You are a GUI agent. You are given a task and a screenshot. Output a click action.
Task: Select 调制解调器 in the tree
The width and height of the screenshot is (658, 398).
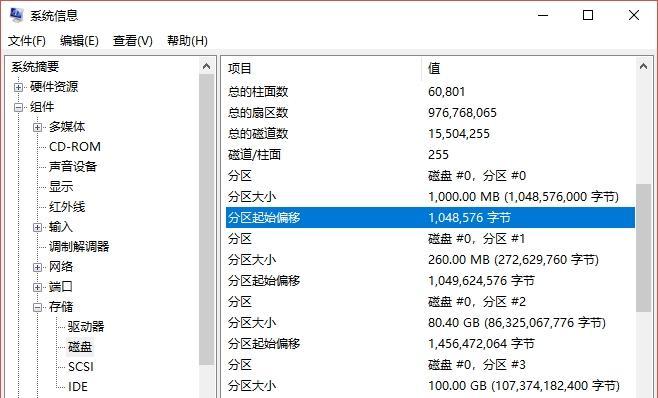[79, 247]
